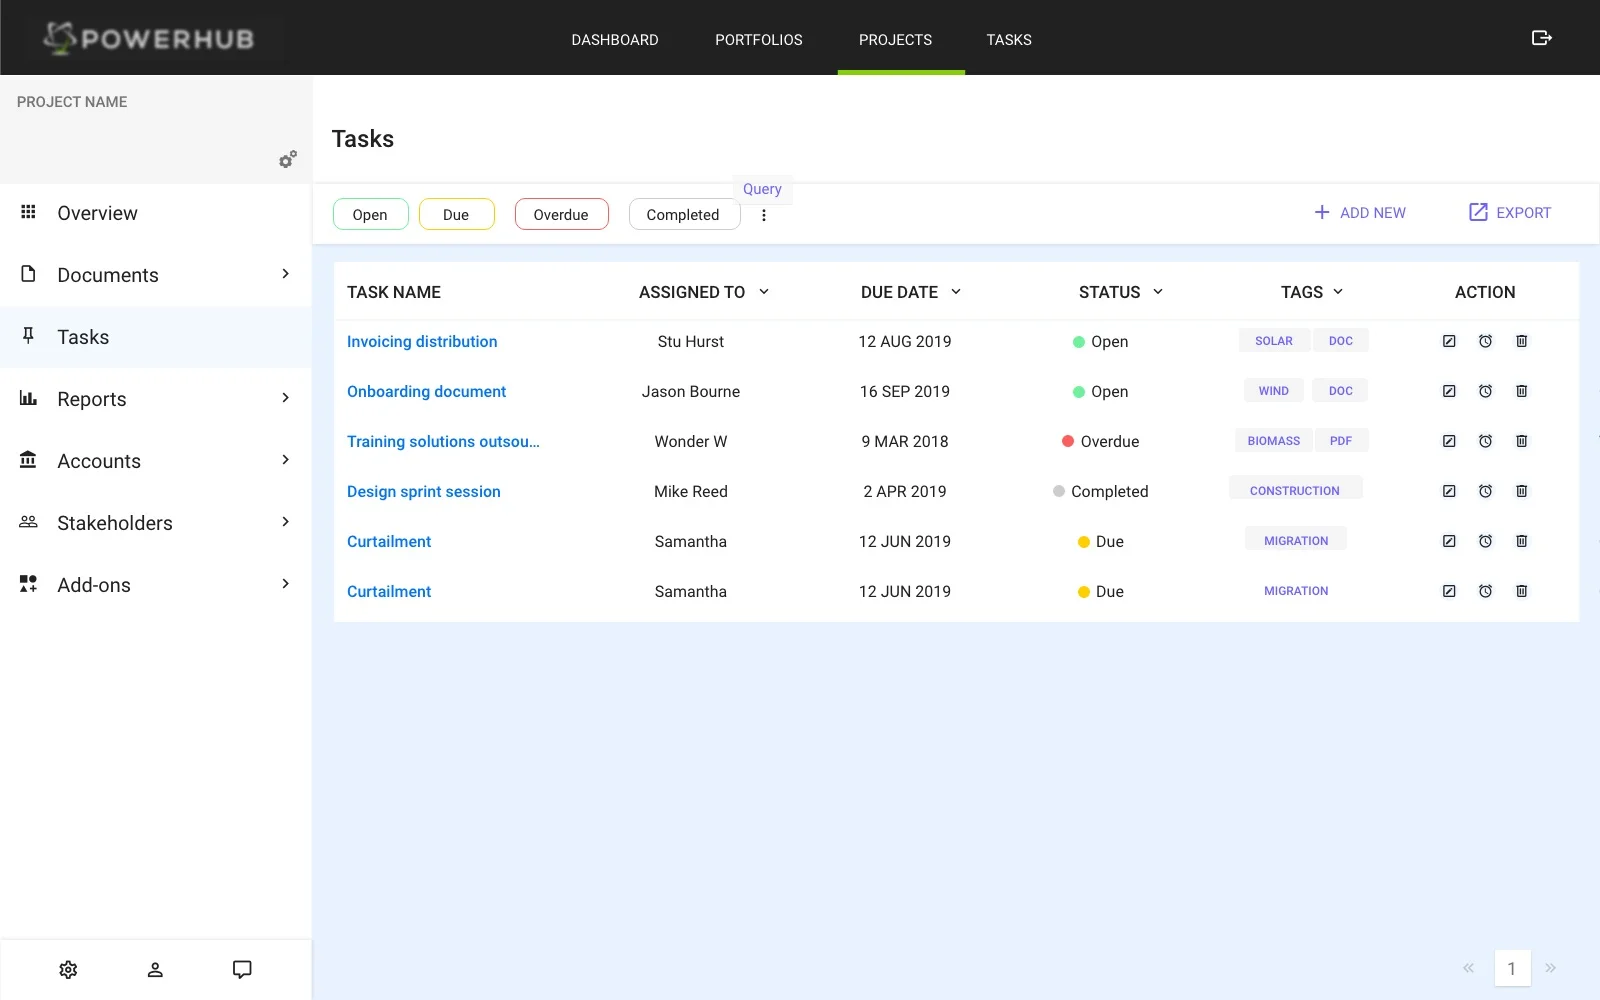The height and width of the screenshot is (1000, 1600).
Task: Expand the Accounts sidebar chevron
Action: pos(285,460)
